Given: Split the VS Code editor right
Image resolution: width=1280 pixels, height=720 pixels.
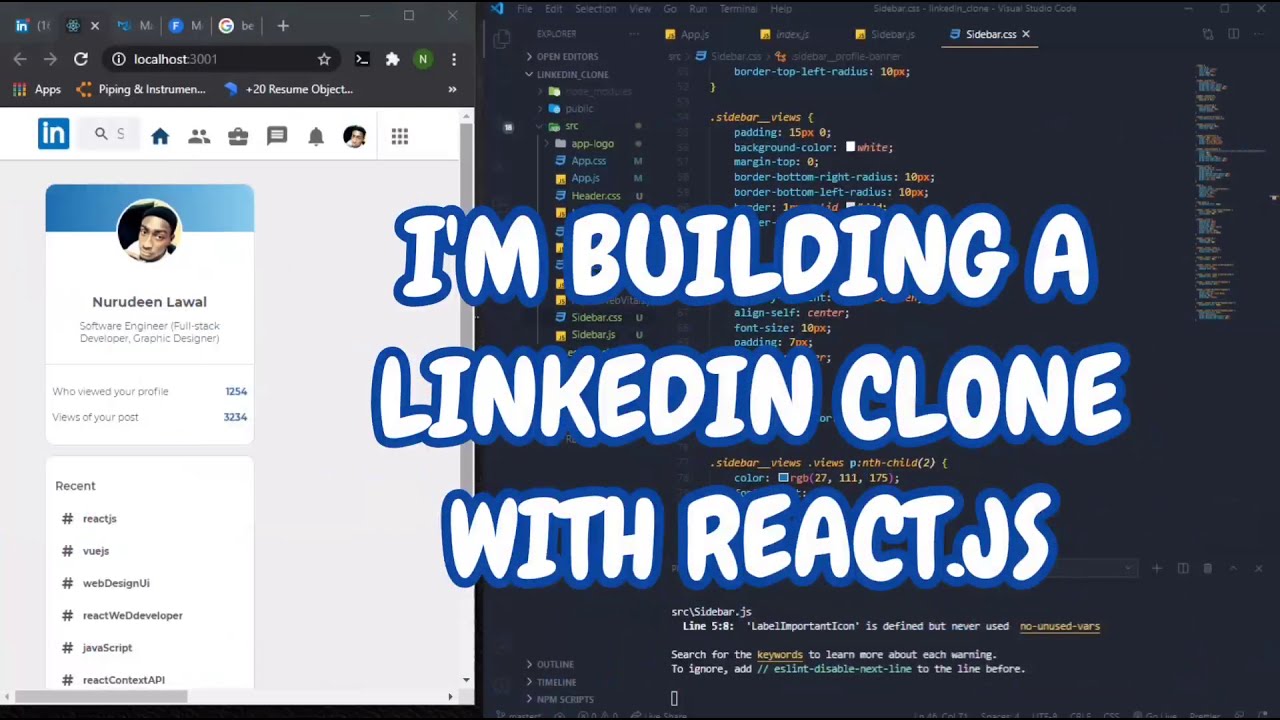Looking at the screenshot, I should click(x=1234, y=34).
